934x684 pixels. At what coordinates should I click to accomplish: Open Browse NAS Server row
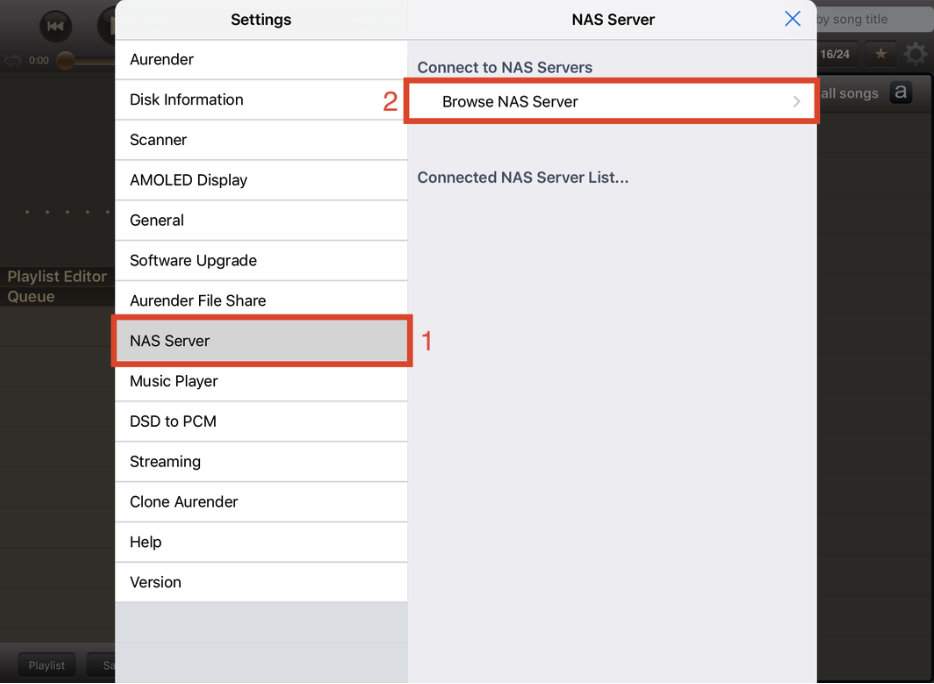[x=612, y=102]
